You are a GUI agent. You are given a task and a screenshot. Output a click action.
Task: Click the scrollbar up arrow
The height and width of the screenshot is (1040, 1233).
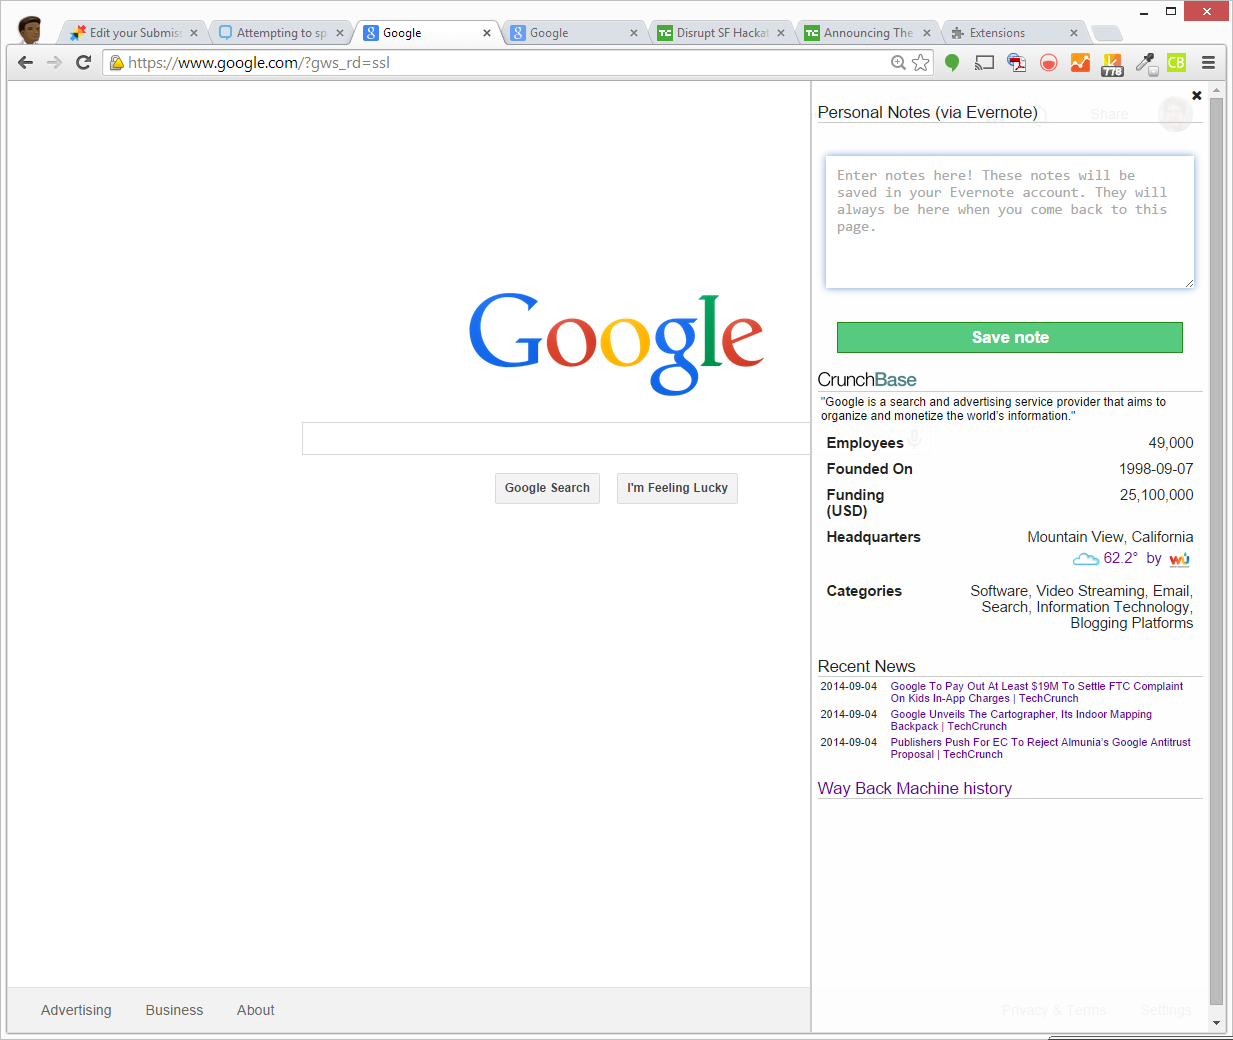click(1216, 90)
